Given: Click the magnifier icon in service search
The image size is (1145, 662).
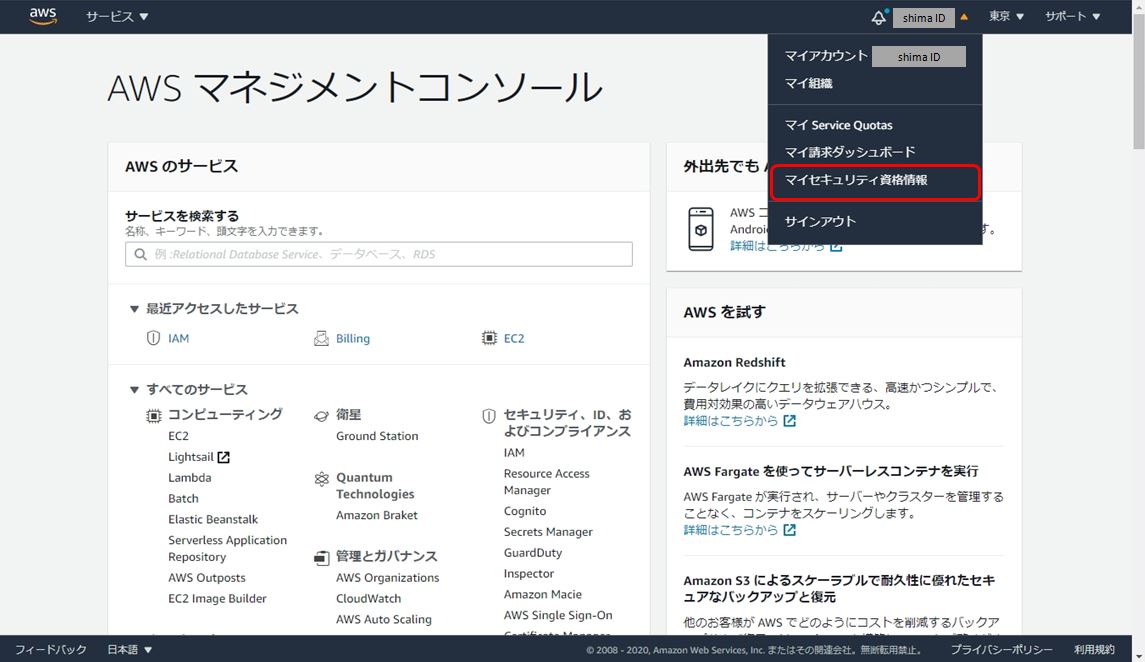Looking at the screenshot, I should click(x=140, y=254).
